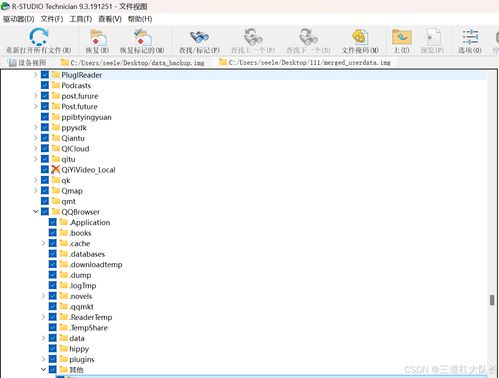Collapse the QQBrowser folder
Image resolution: width=499 pixels, height=378 pixels.
(x=36, y=211)
